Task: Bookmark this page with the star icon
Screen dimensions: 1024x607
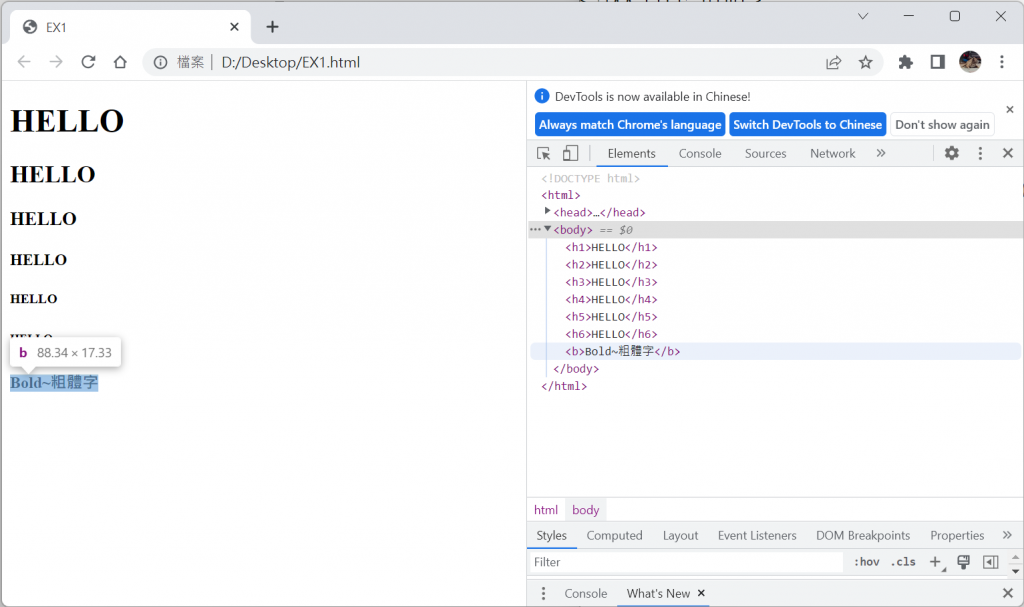Action: click(865, 62)
